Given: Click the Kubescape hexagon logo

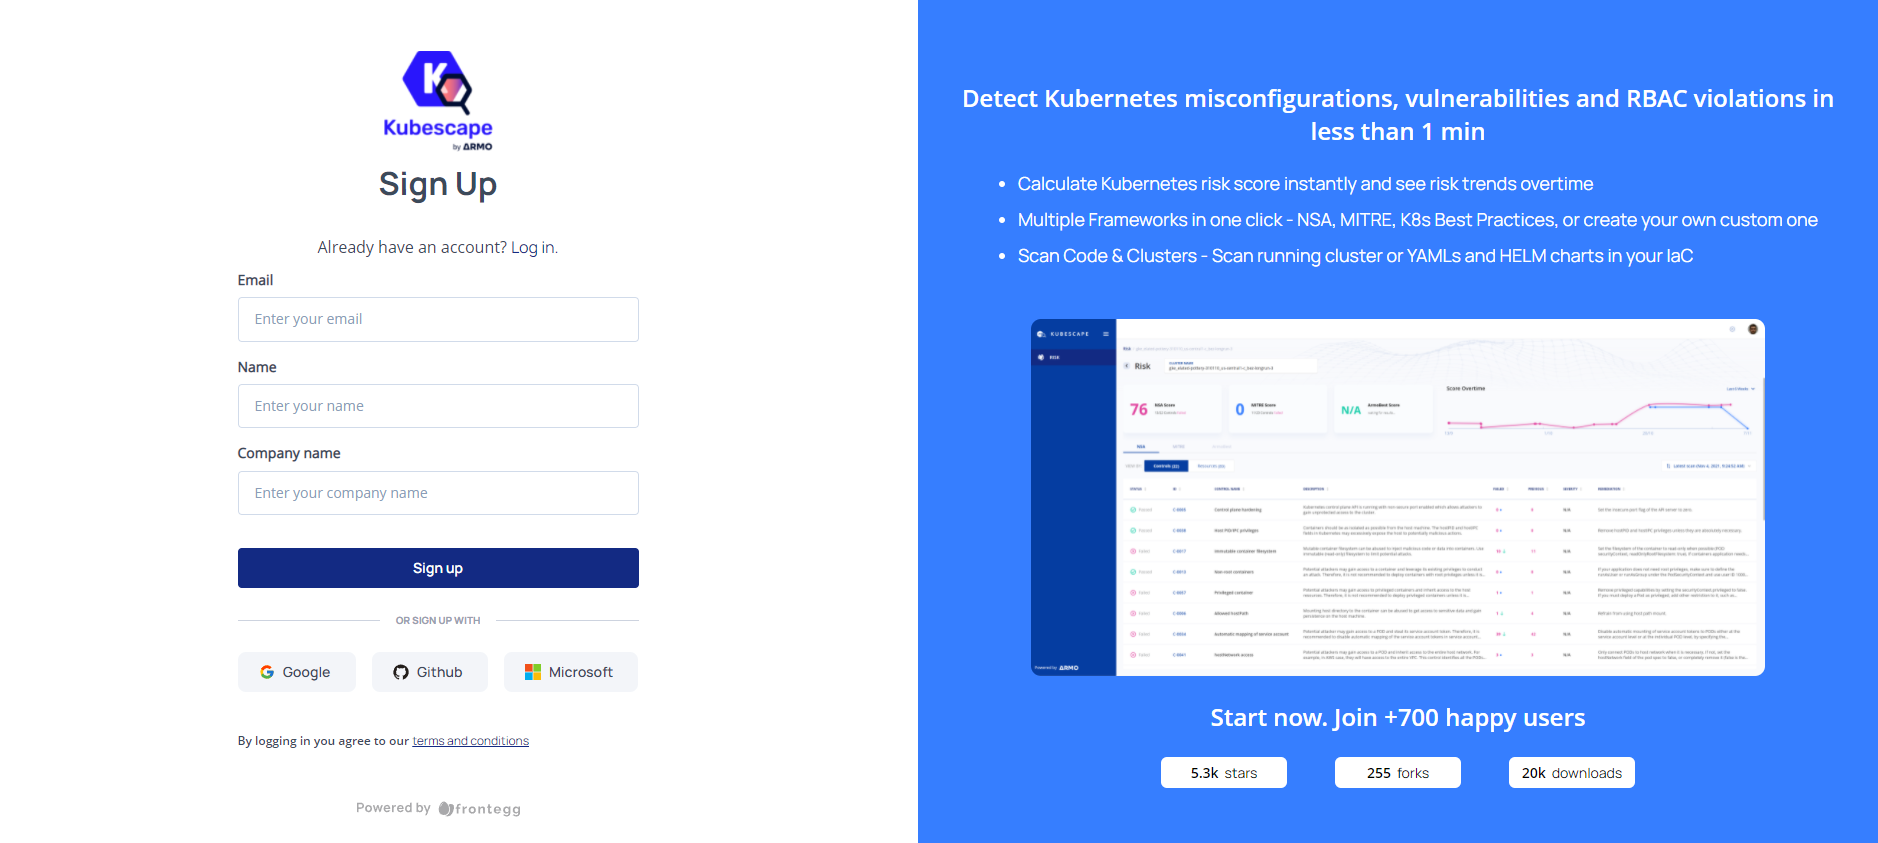Looking at the screenshot, I should pos(437,83).
